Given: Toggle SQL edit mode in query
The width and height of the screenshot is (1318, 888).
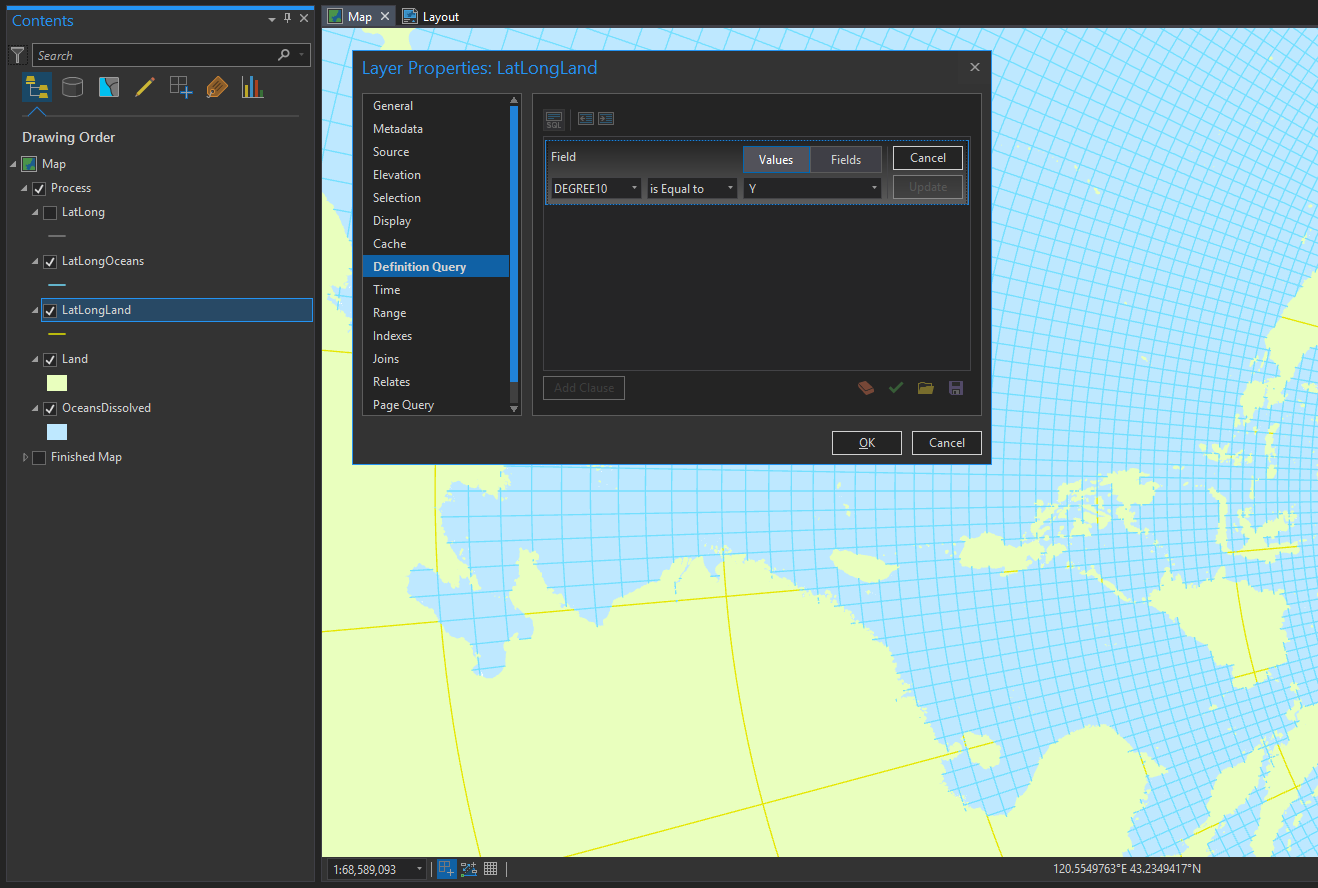Looking at the screenshot, I should pos(554,120).
